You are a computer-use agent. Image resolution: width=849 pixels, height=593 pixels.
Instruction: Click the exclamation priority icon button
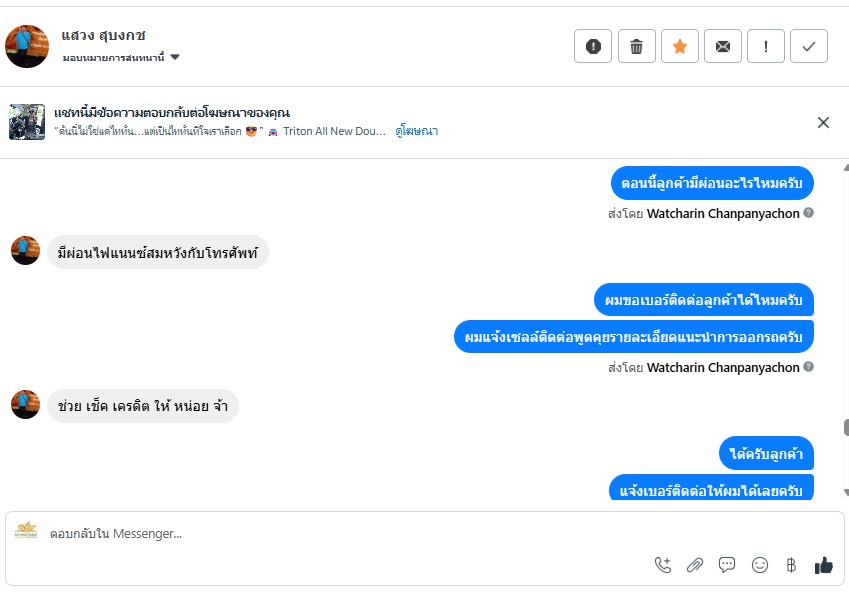766,46
